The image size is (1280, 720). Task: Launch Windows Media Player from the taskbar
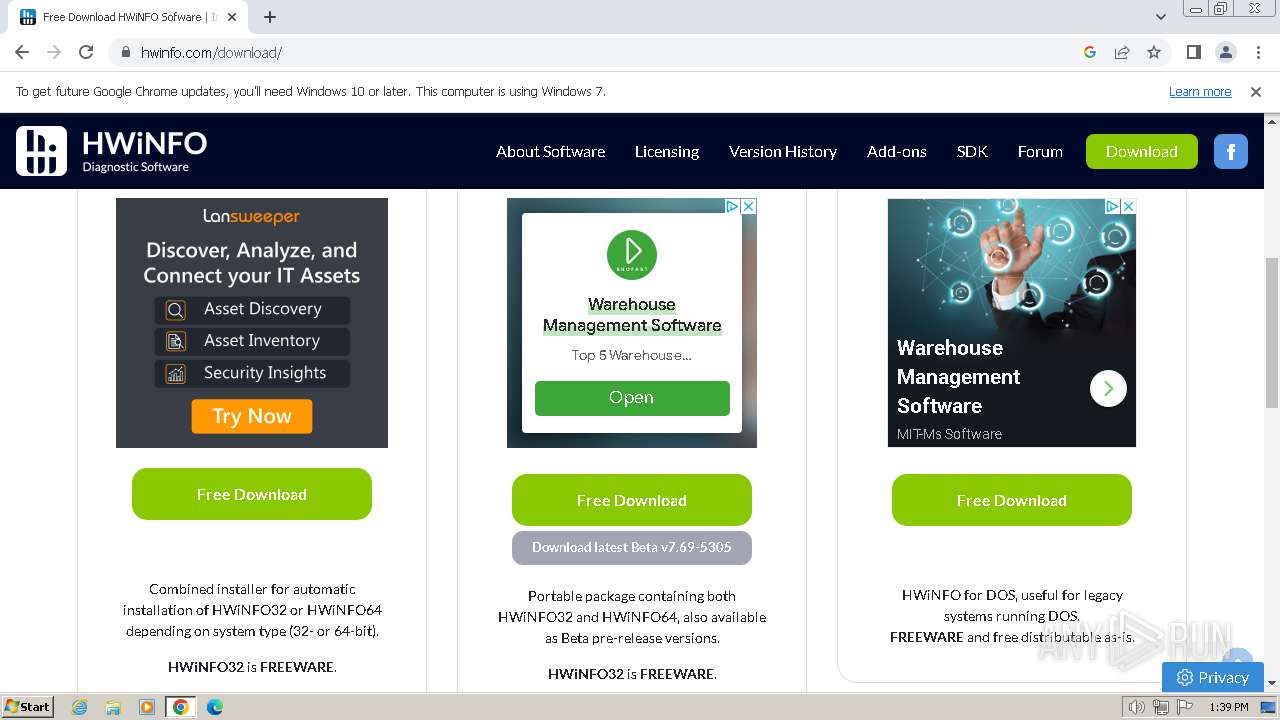pos(147,707)
